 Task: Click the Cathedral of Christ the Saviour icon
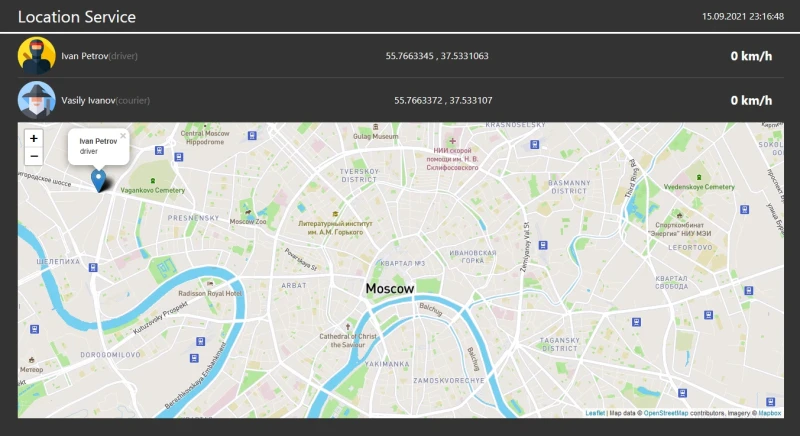(348, 326)
